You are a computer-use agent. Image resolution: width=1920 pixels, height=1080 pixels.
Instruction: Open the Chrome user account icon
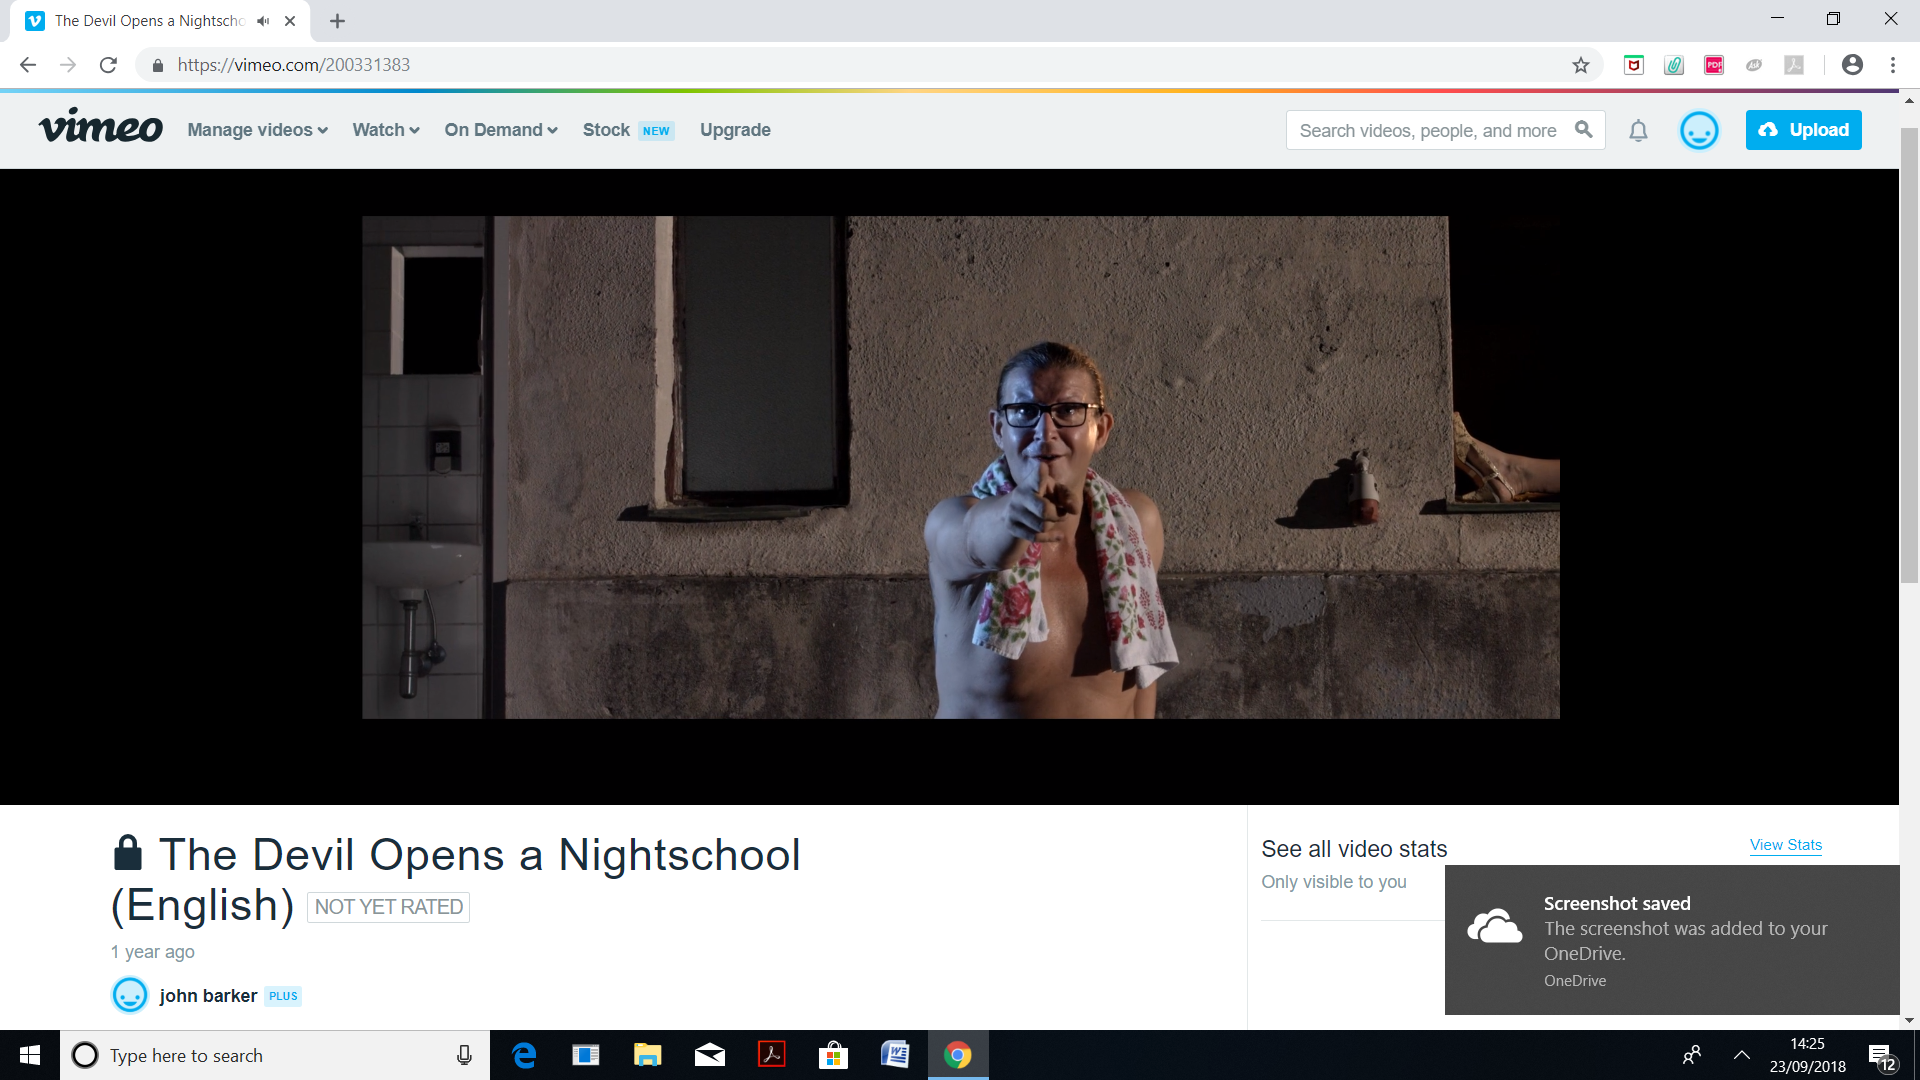pos(1852,65)
